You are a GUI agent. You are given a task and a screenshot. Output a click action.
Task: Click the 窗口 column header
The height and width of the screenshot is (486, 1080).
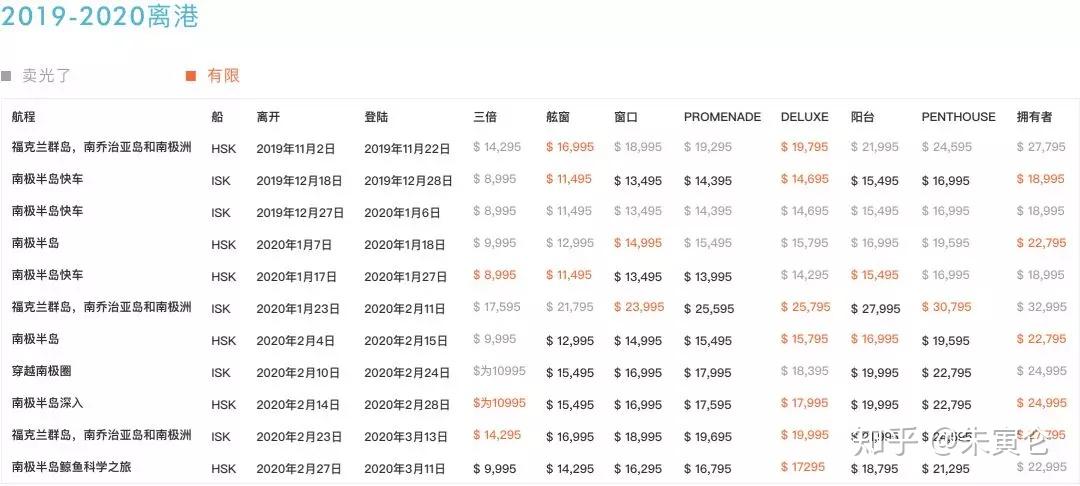tap(626, 117)
